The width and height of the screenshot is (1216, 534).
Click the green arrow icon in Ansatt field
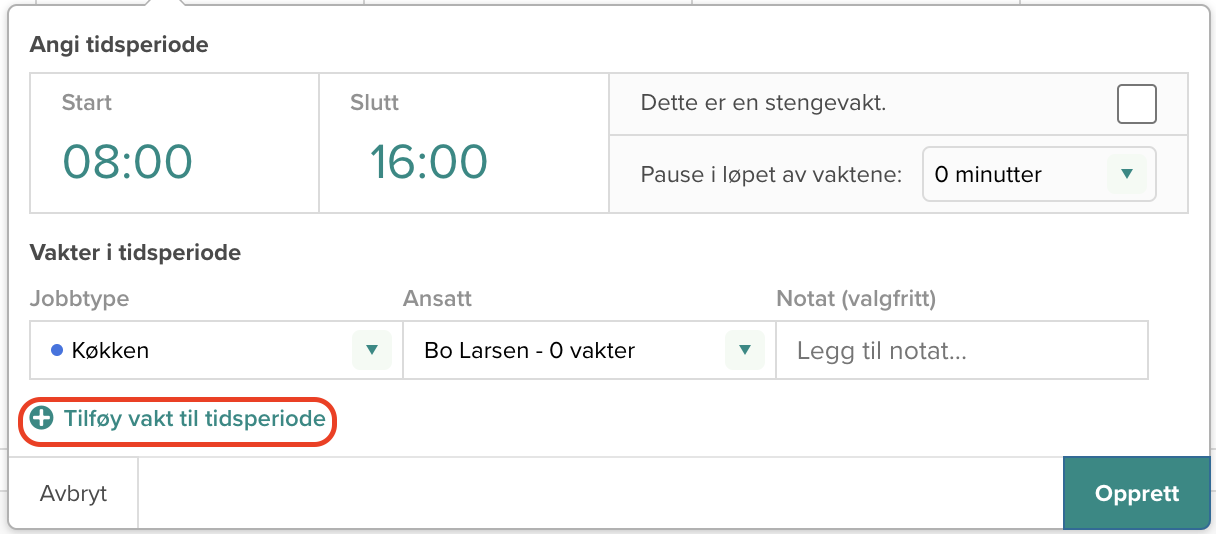(x=744, y=350)
